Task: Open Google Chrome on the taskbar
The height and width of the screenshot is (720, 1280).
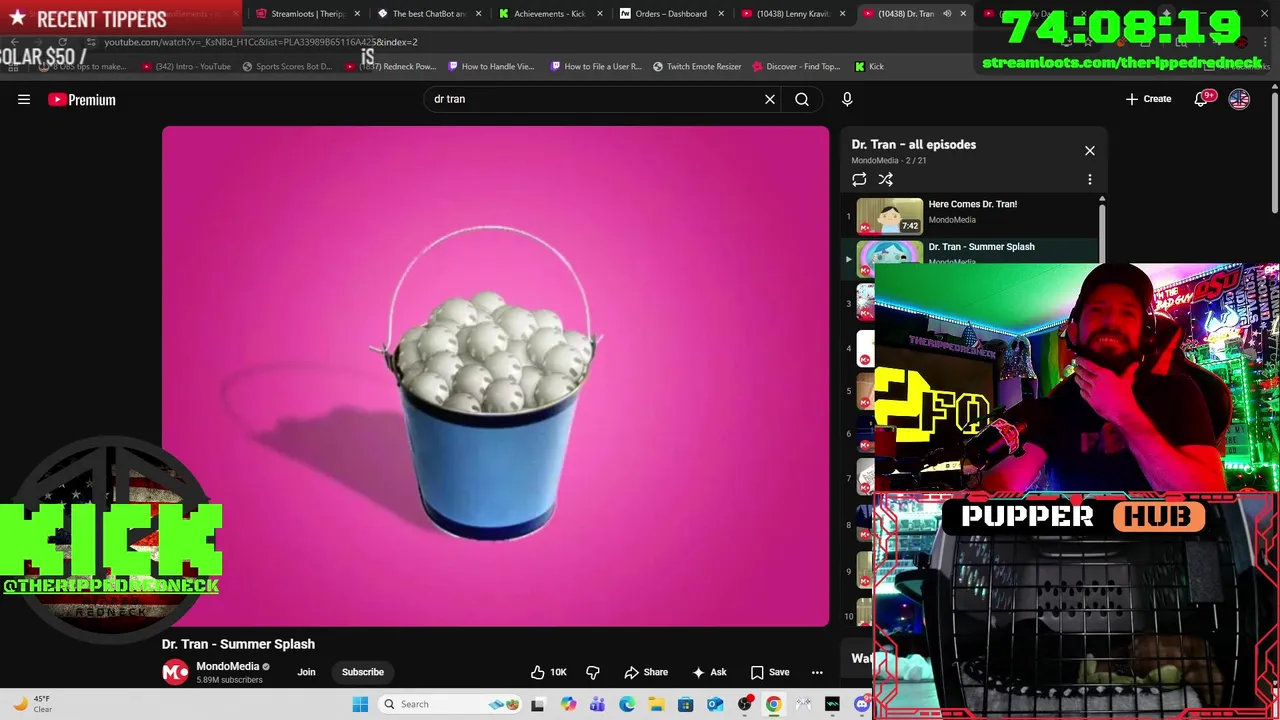Action: click(774, 704)
